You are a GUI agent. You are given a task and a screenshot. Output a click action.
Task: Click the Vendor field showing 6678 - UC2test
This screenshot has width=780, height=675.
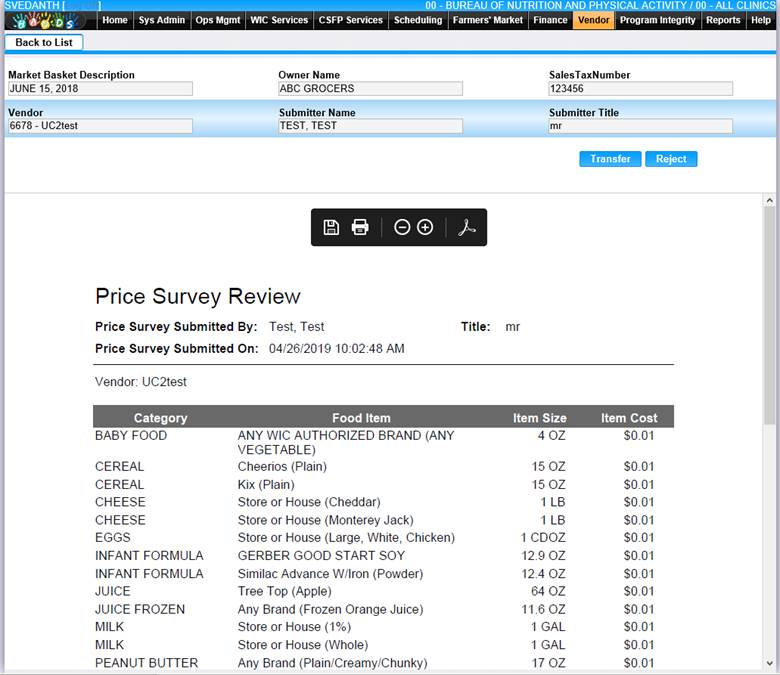[x=100, y=126]
